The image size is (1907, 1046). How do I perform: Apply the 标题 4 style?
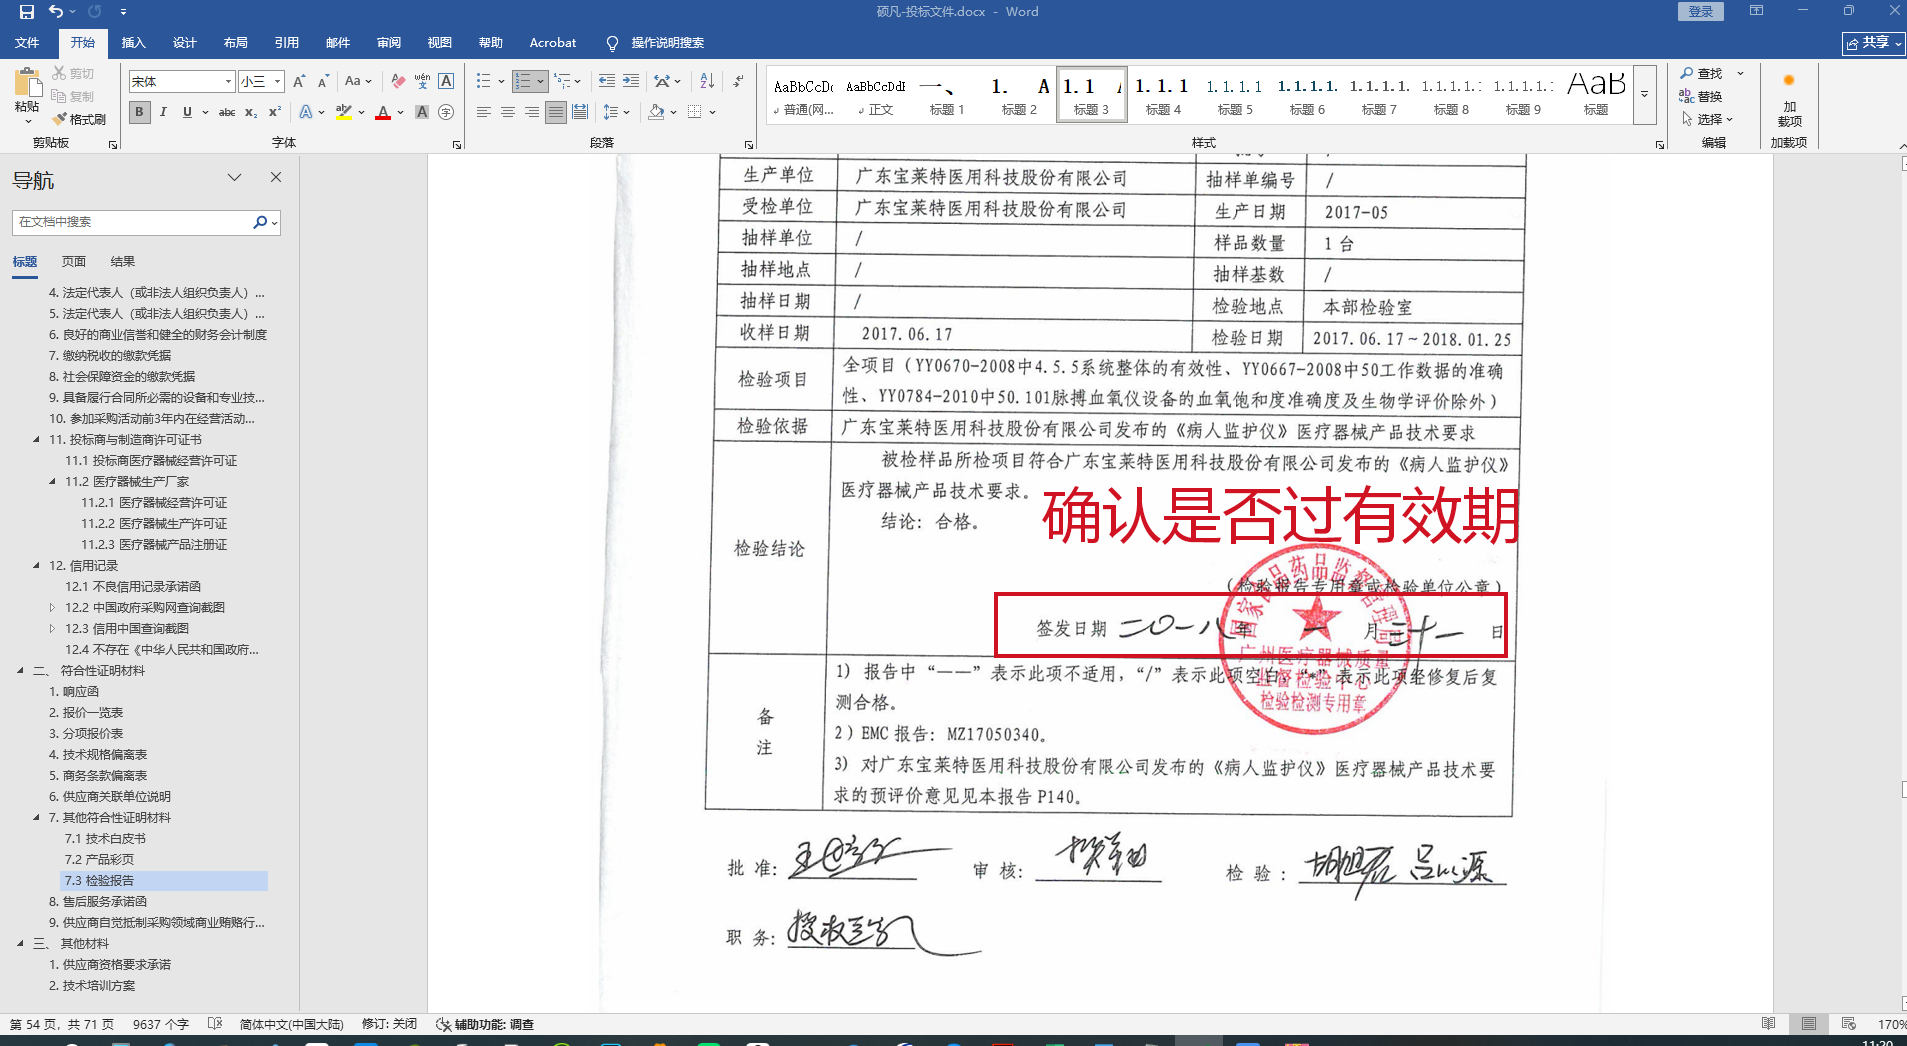pos(1163,95)
